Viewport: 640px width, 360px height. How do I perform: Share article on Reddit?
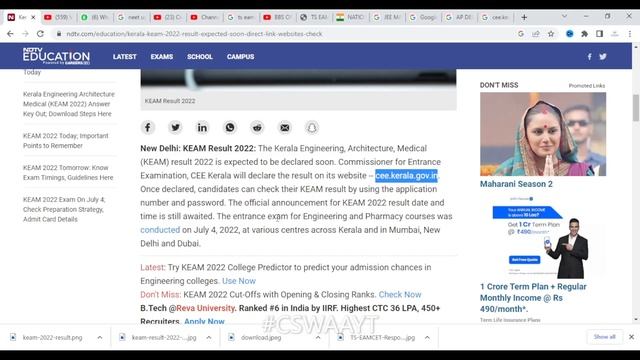coord(257,128)
